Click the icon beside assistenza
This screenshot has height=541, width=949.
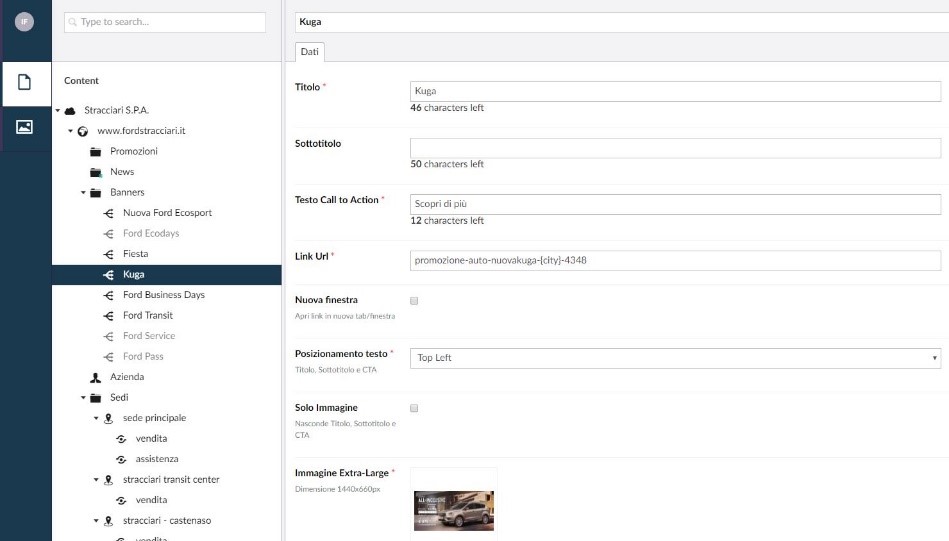(121, 459)
